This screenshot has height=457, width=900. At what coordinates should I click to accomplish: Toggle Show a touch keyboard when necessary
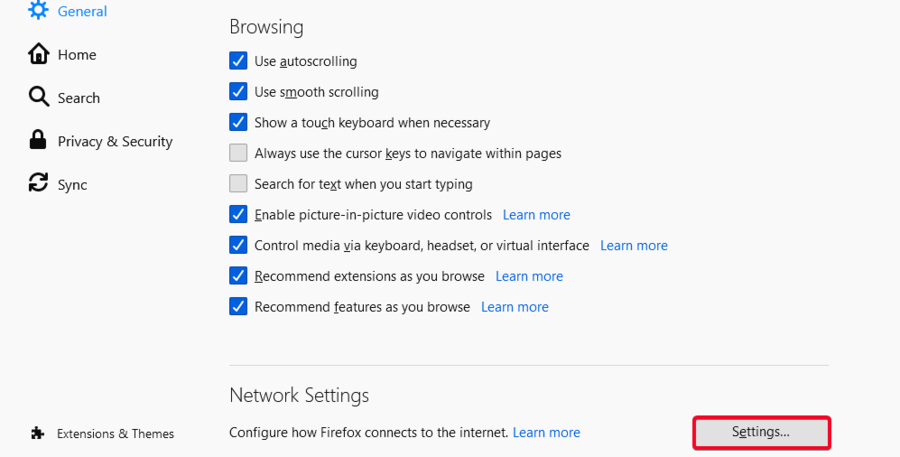[238, 123]
